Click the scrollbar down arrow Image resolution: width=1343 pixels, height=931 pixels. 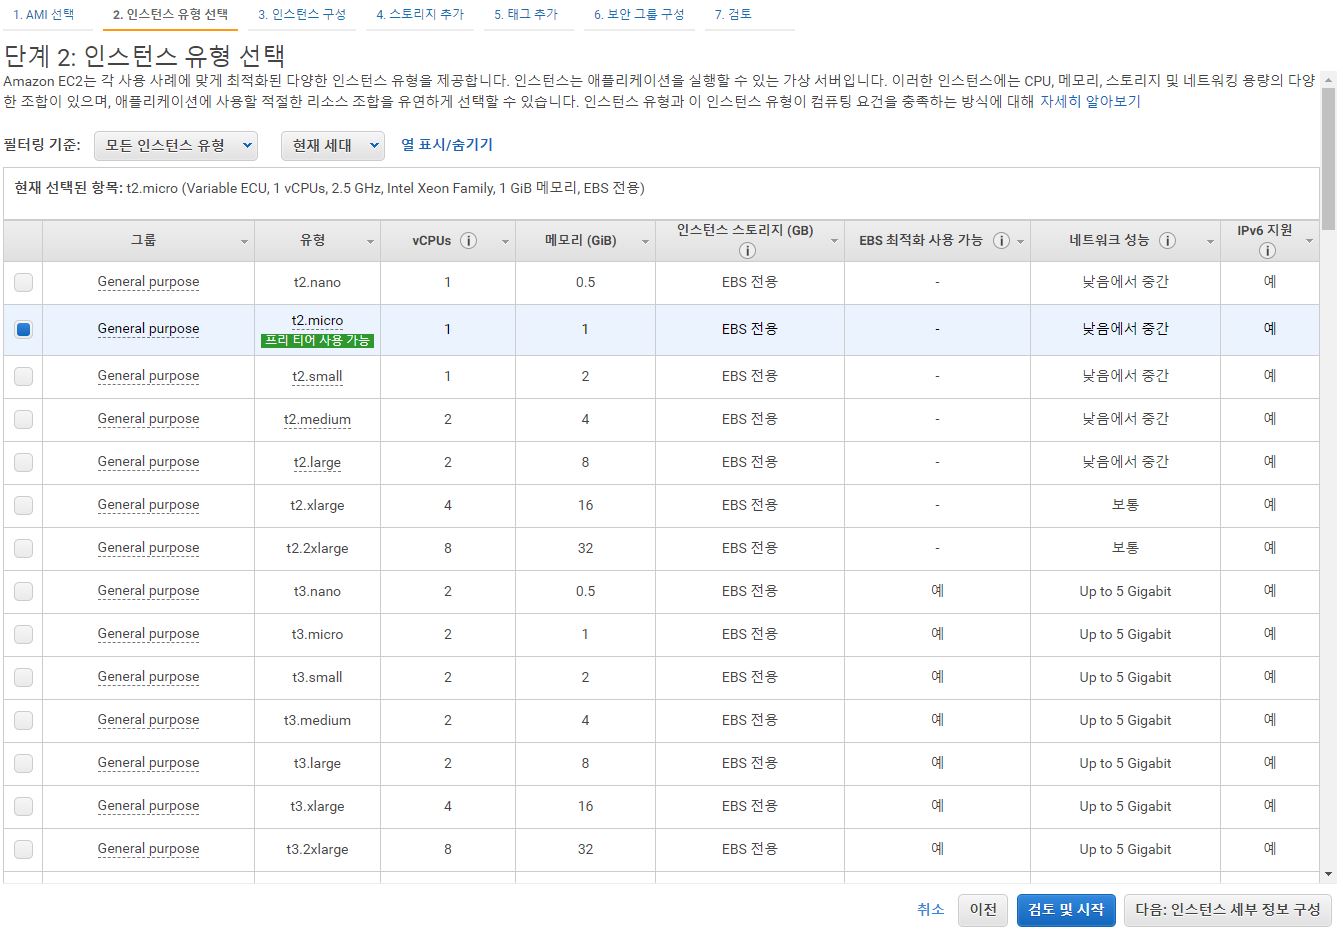tap(1329, 873)
